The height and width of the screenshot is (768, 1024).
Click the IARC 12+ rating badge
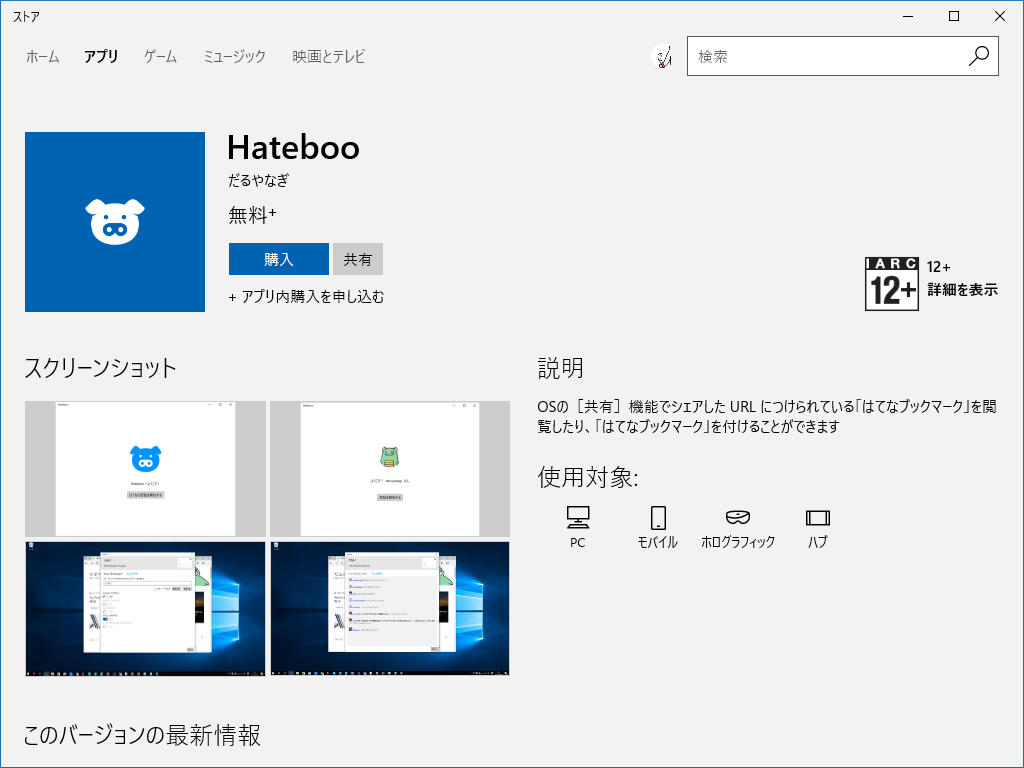(x=891, y=283)
